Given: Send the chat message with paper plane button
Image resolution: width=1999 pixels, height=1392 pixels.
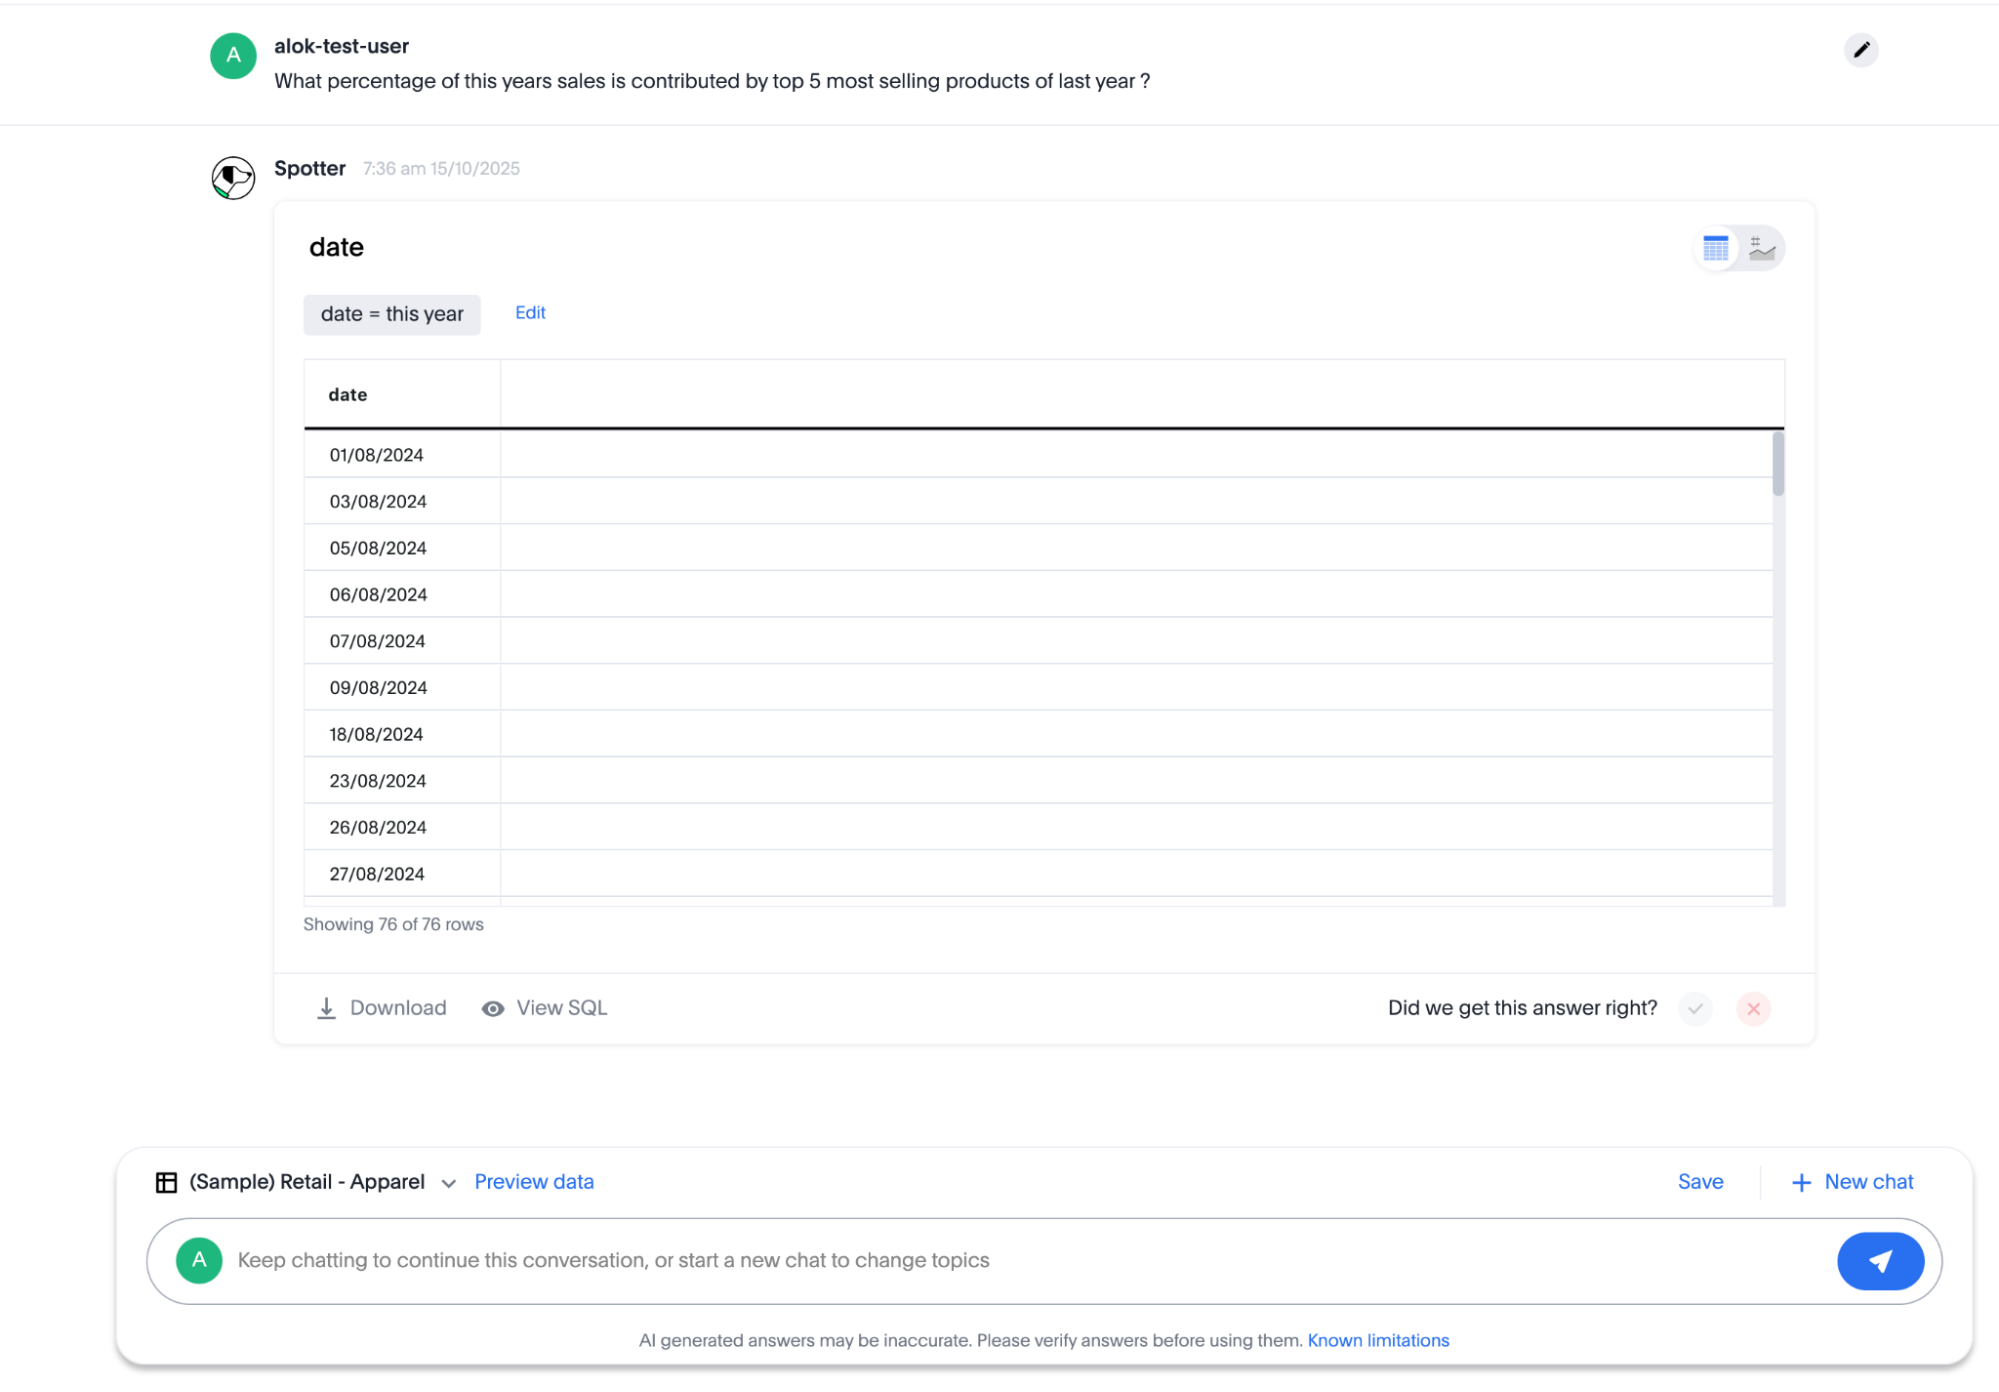Looking at the screenshot, I should pyautogui.click(x=1880, y=1261).
